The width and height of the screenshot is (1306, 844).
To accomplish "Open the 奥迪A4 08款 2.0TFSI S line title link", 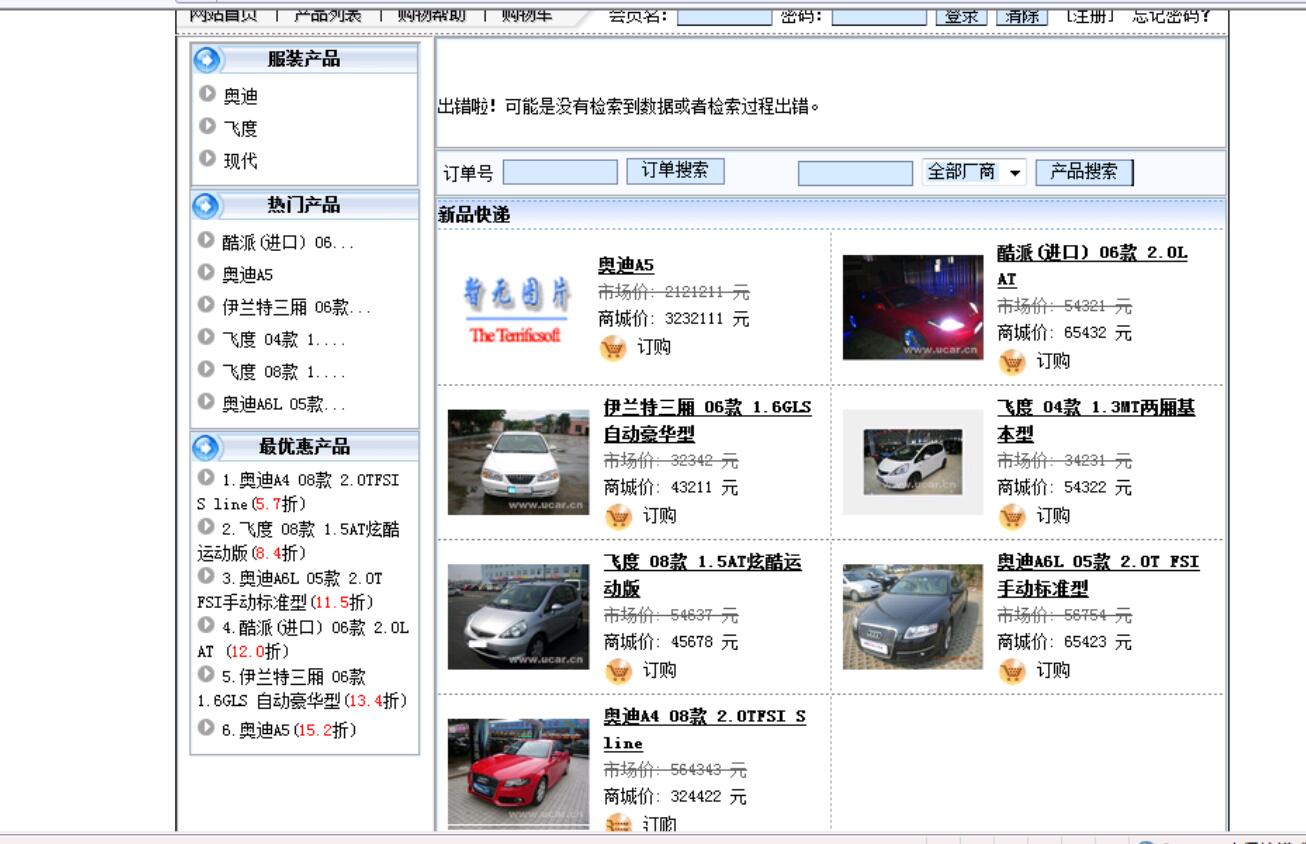I will click(x=704, y=729).
